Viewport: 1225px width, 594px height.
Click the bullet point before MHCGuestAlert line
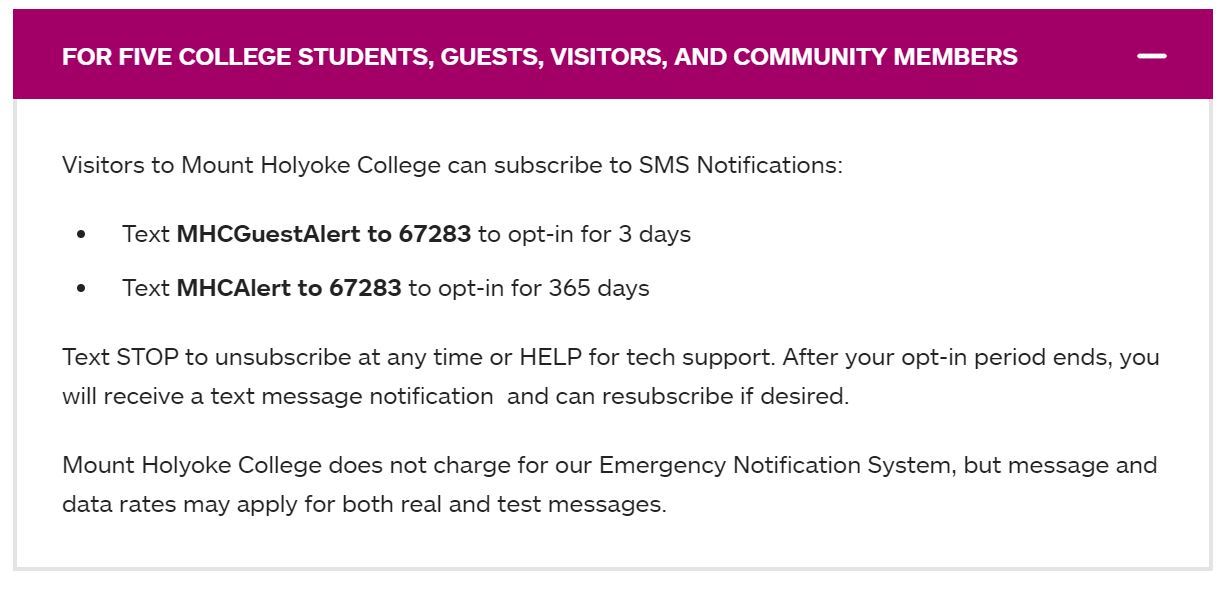click(81, 235)
